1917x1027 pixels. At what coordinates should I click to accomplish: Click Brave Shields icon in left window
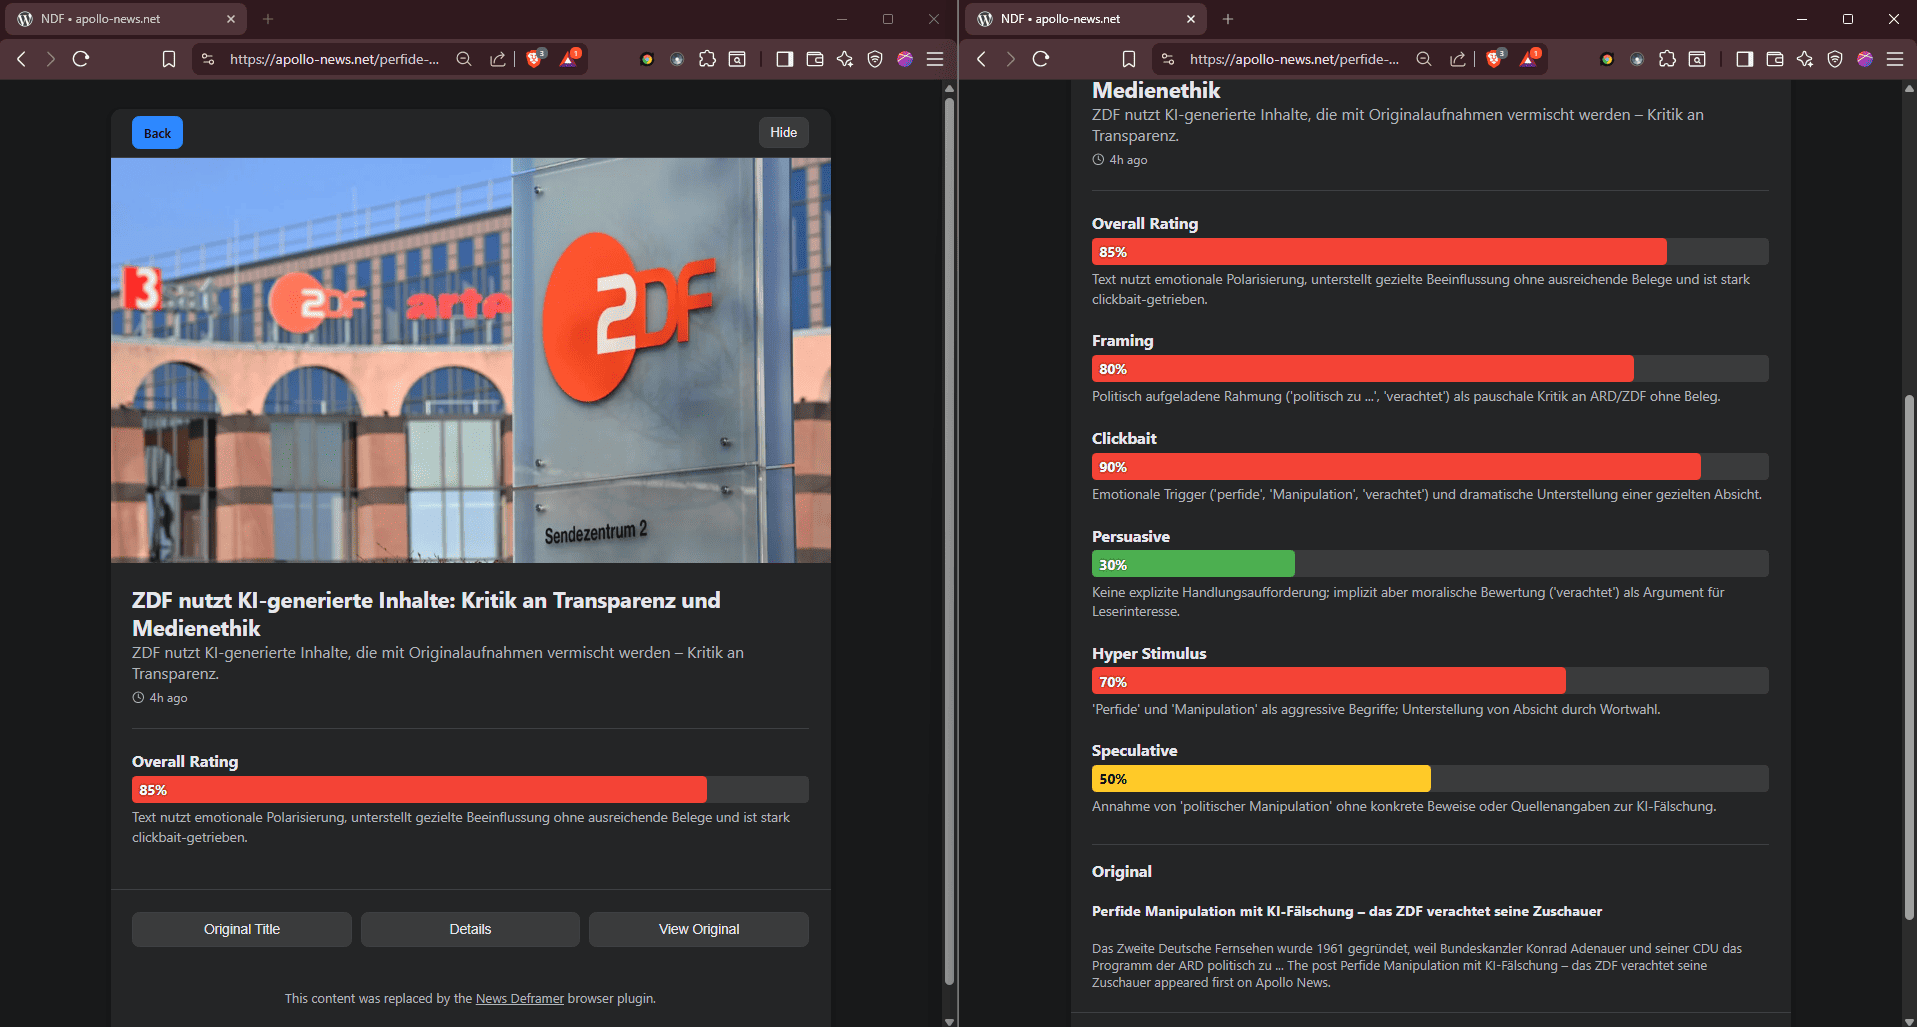tap(534, 59)
